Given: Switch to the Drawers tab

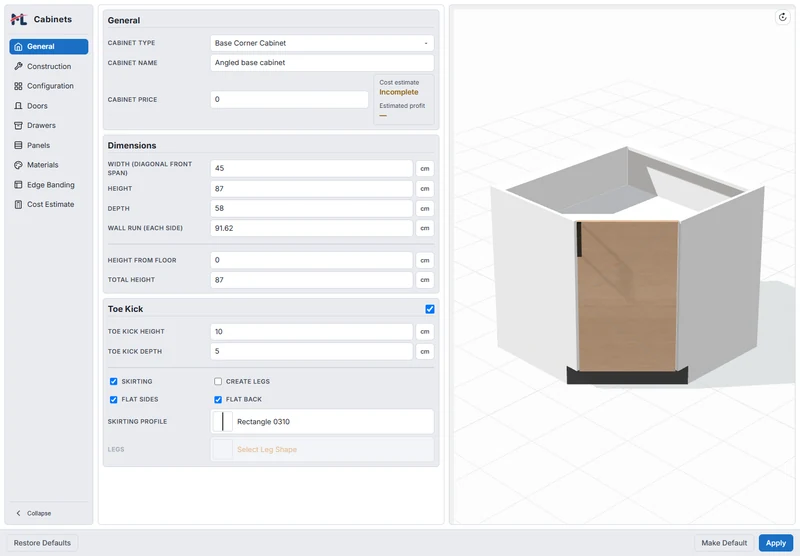Looking at the screenshot, I should [48, 125].
